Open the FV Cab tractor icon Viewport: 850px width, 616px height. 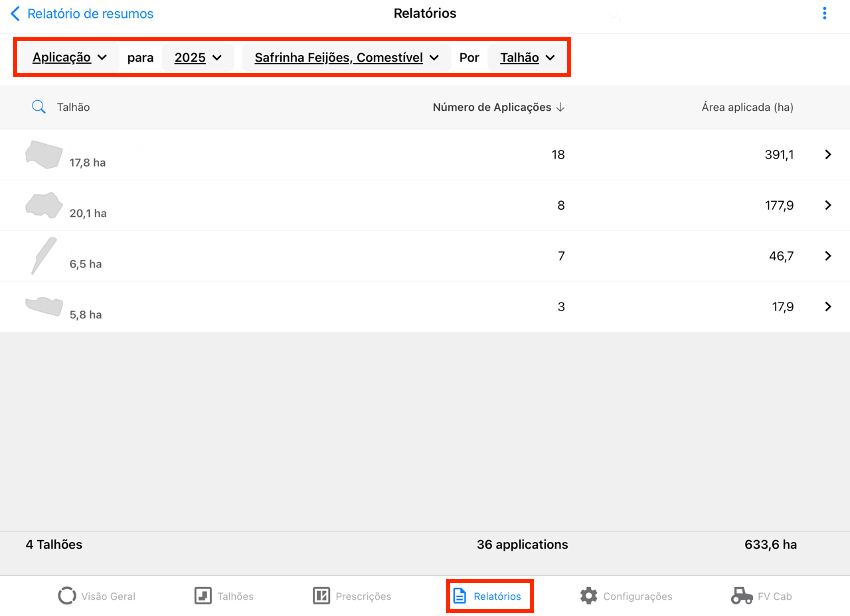point(742,596)
